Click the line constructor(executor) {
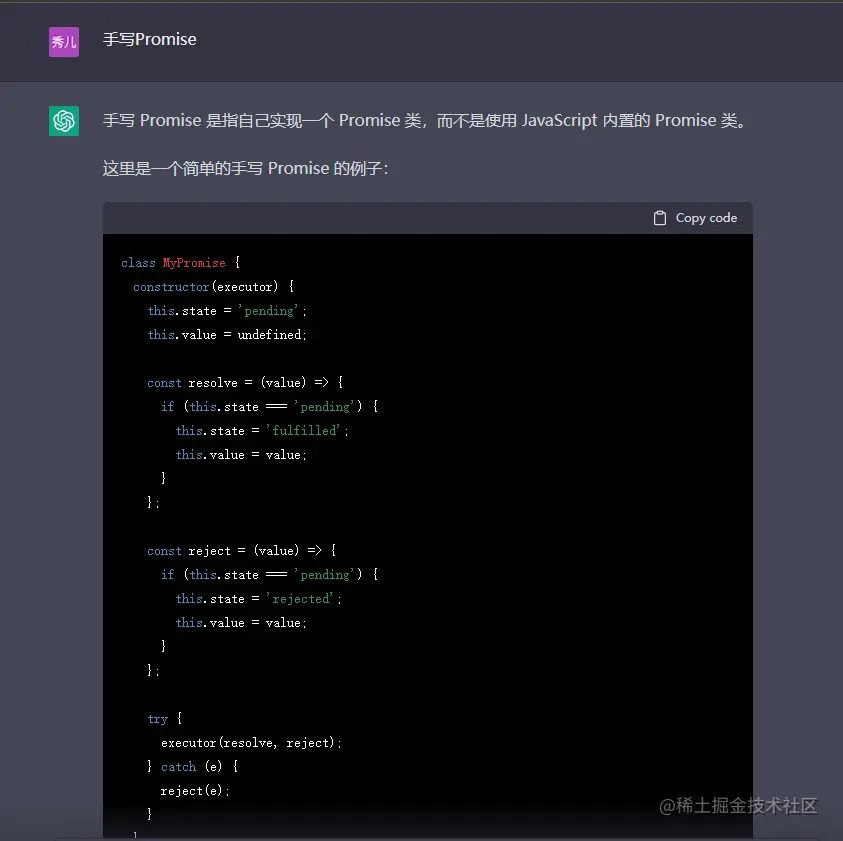 coord(213,287)
